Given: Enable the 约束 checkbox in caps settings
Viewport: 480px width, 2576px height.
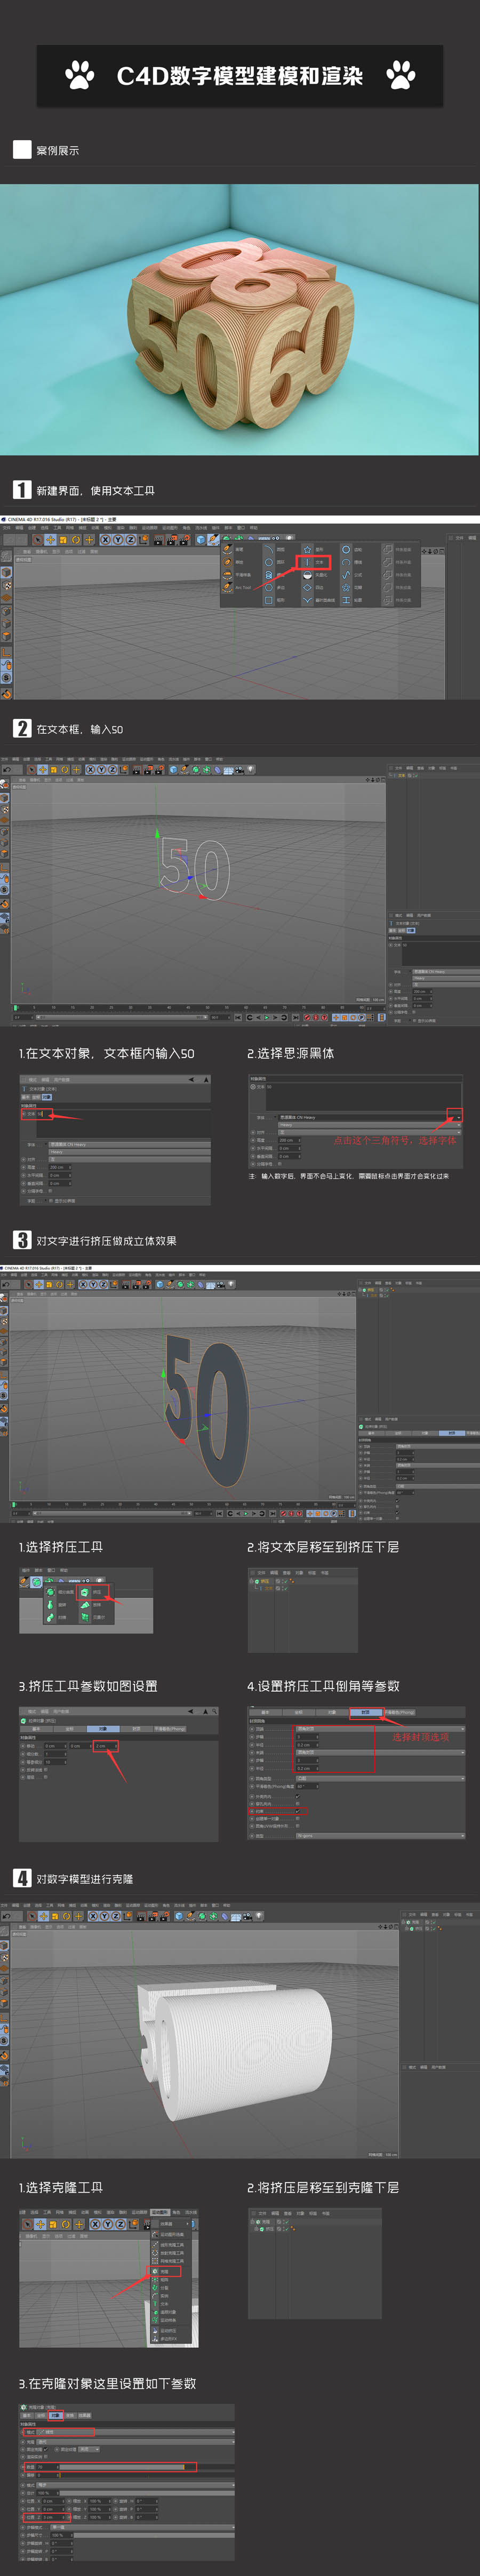Looking at the screenshot, I should (298, 1811).
